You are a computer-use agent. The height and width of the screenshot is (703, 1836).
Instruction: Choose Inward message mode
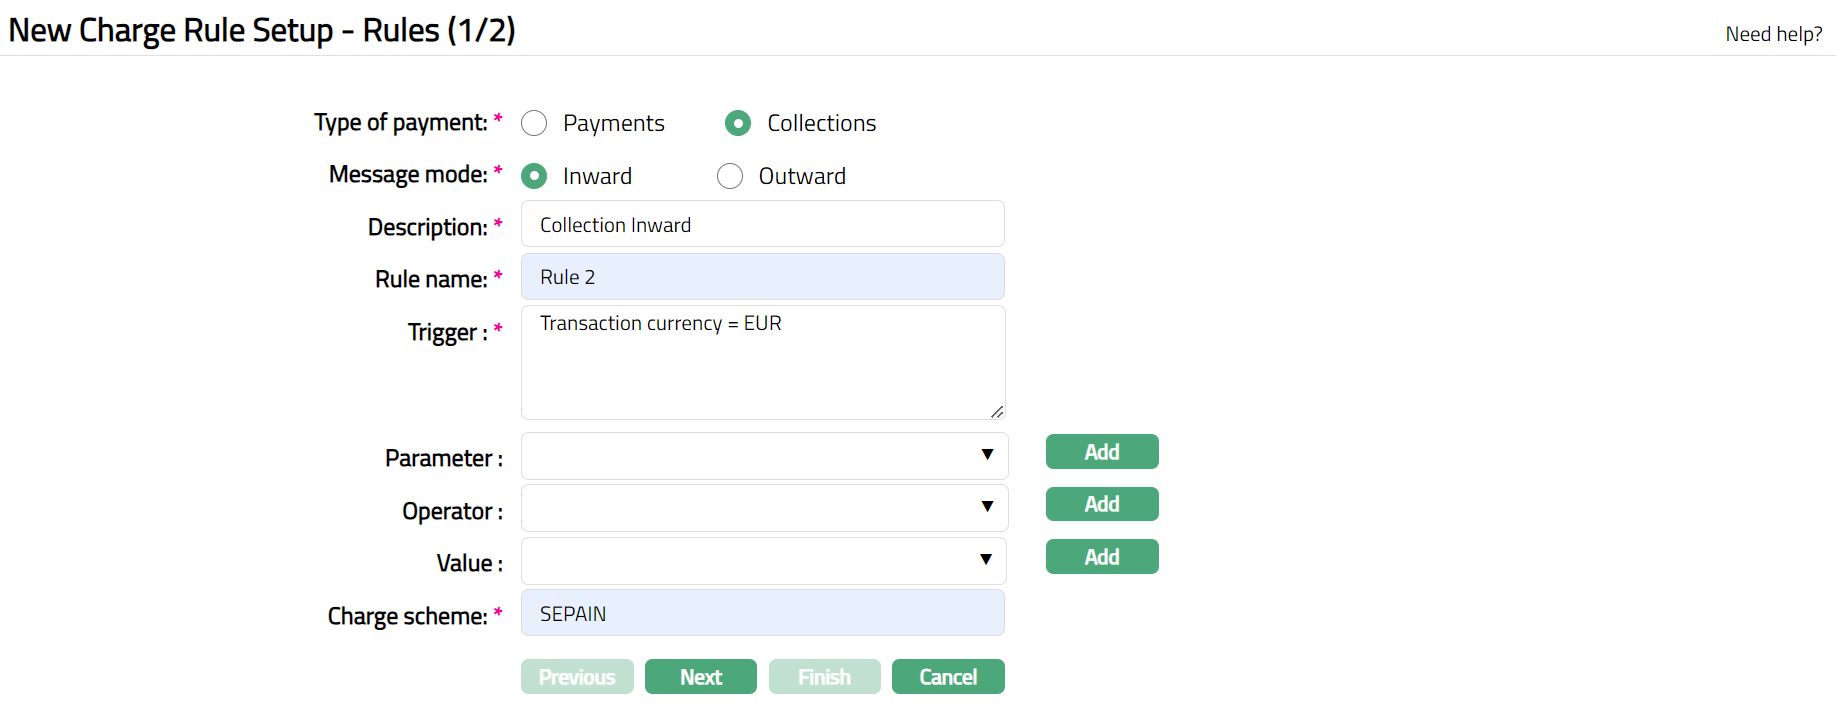pyautogui.click(x=534, y=176)
